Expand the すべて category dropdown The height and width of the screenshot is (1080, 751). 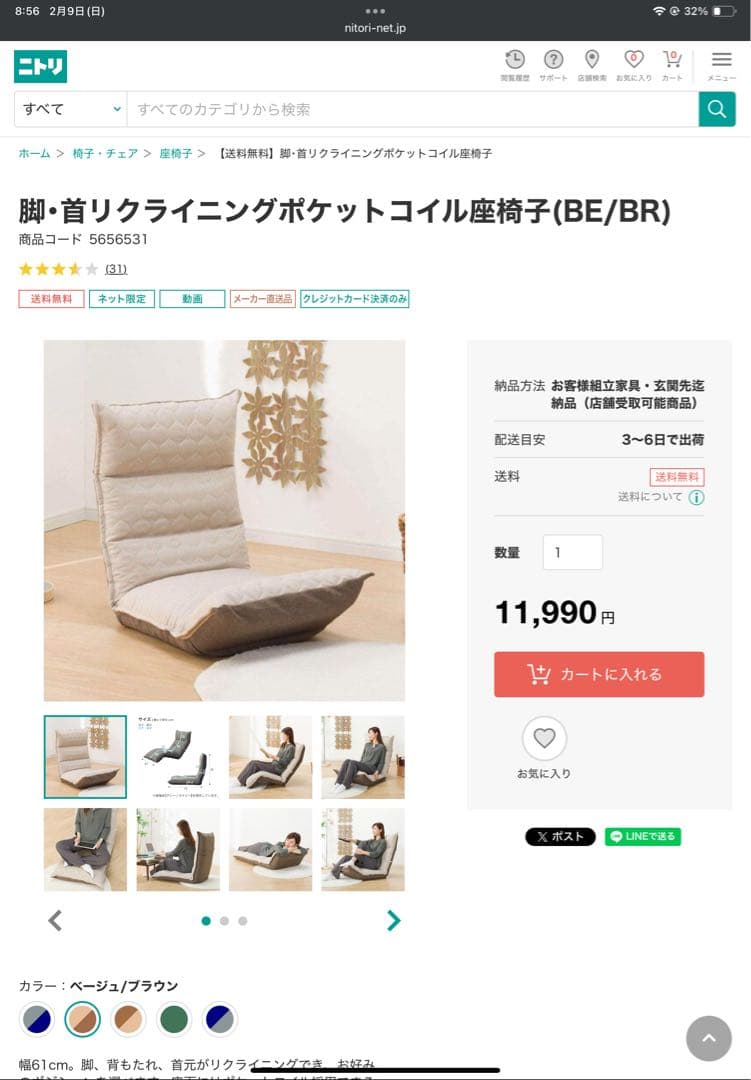tap(70, 109)
